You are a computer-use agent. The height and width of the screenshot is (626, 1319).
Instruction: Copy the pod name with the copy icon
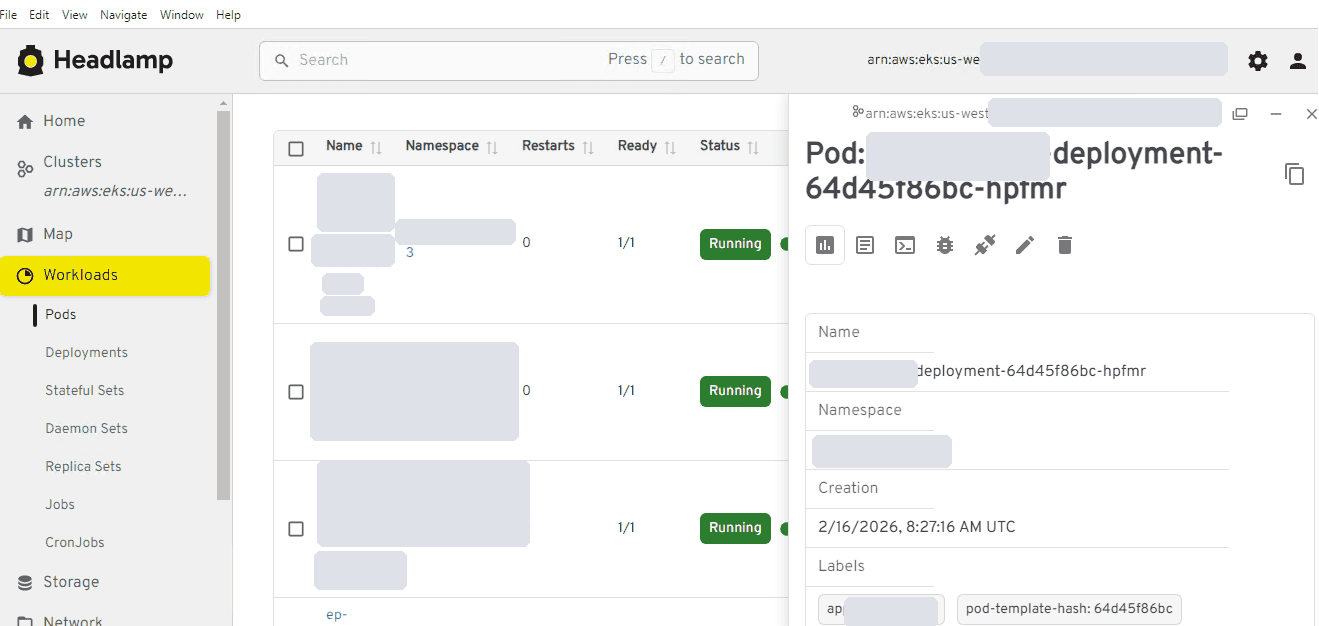[x=1295, y=174]
